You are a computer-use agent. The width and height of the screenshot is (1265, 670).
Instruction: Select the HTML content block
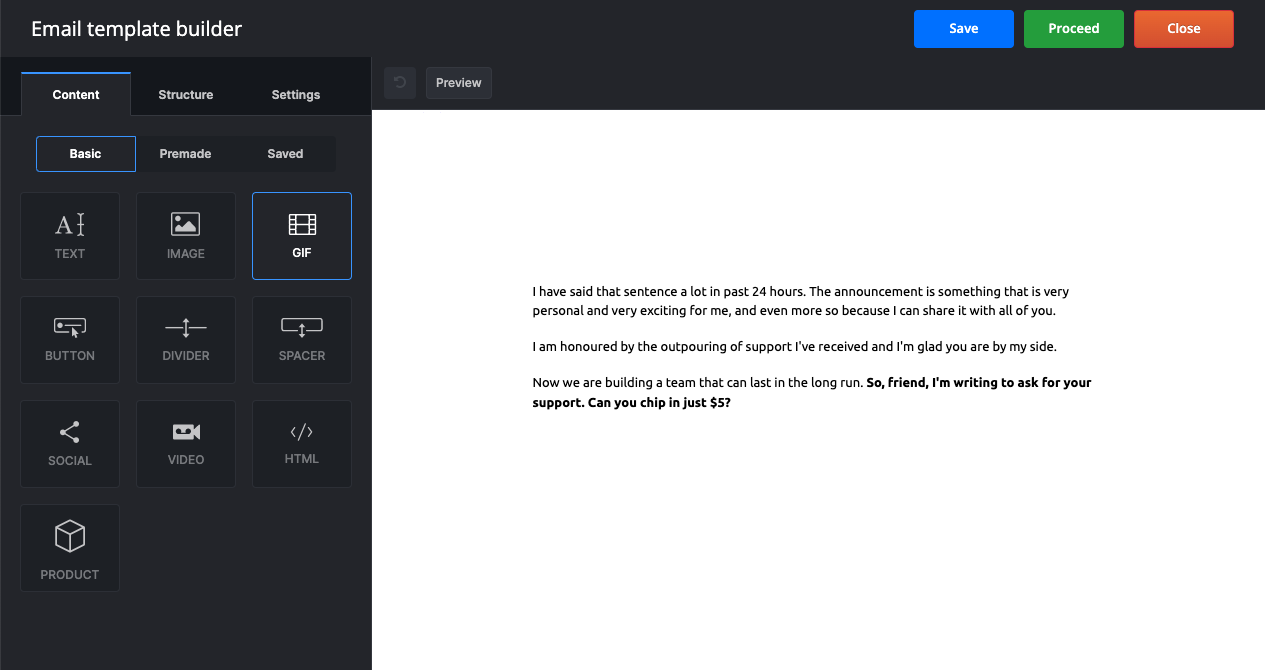pos(302,444)
